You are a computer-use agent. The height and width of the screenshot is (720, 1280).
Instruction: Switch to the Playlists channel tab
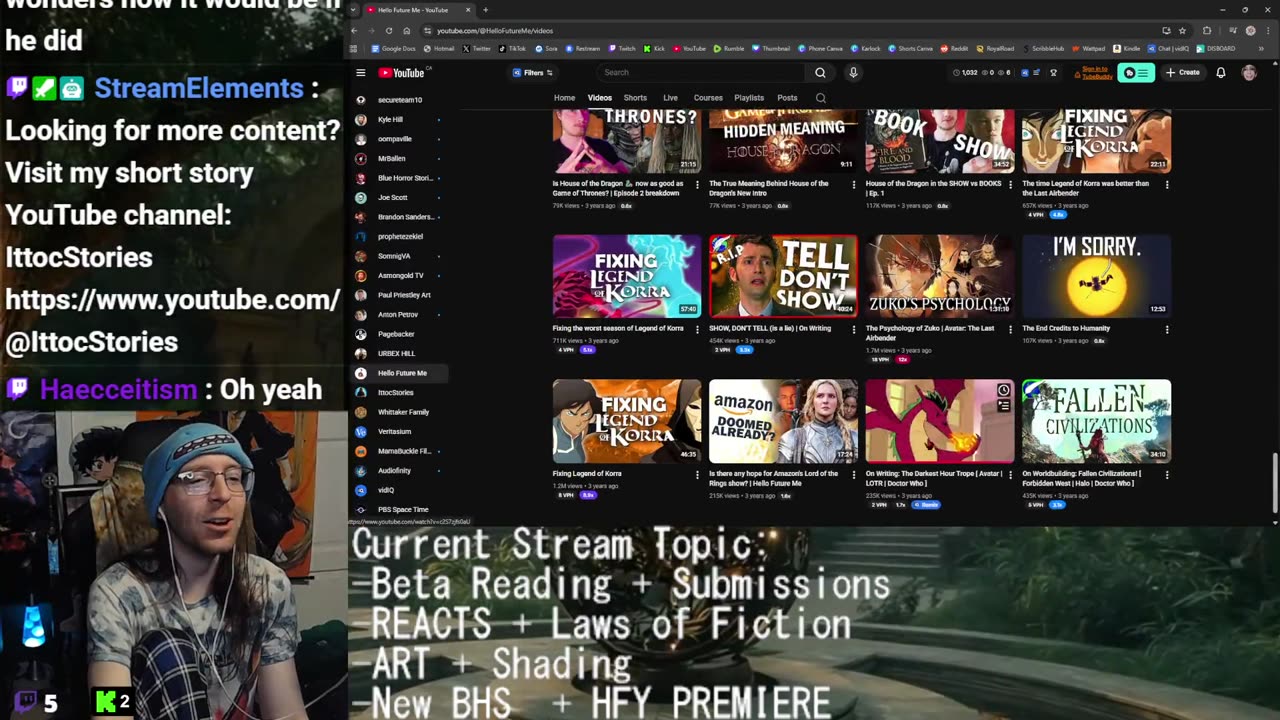[x=749, y=98]
